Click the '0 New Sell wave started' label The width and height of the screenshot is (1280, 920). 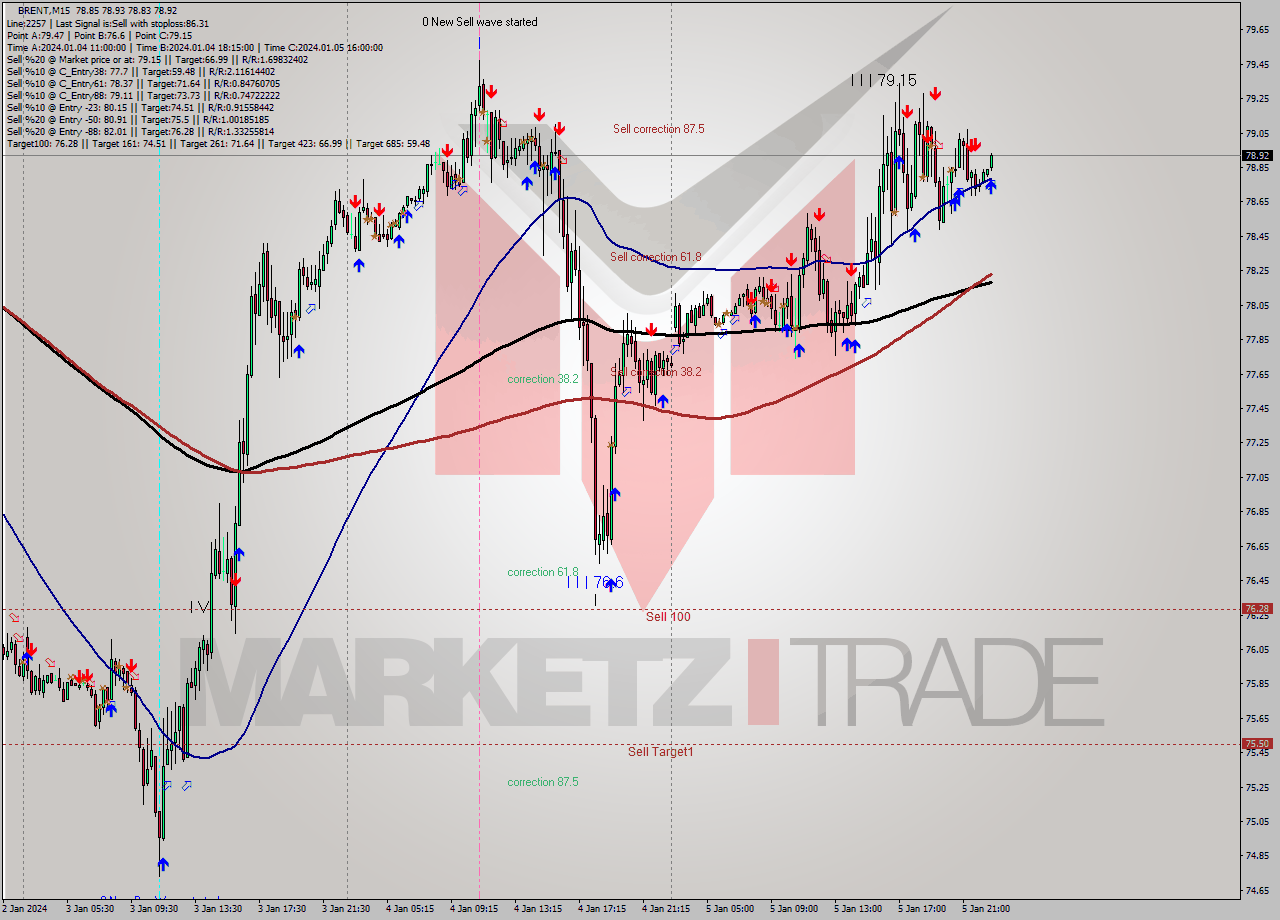(x=479, y=22)
